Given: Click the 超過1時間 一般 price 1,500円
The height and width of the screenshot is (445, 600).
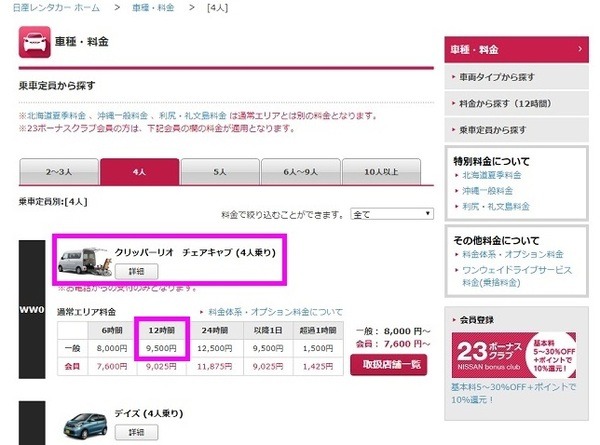Looking at the screenshot, I should pos(318,348).
